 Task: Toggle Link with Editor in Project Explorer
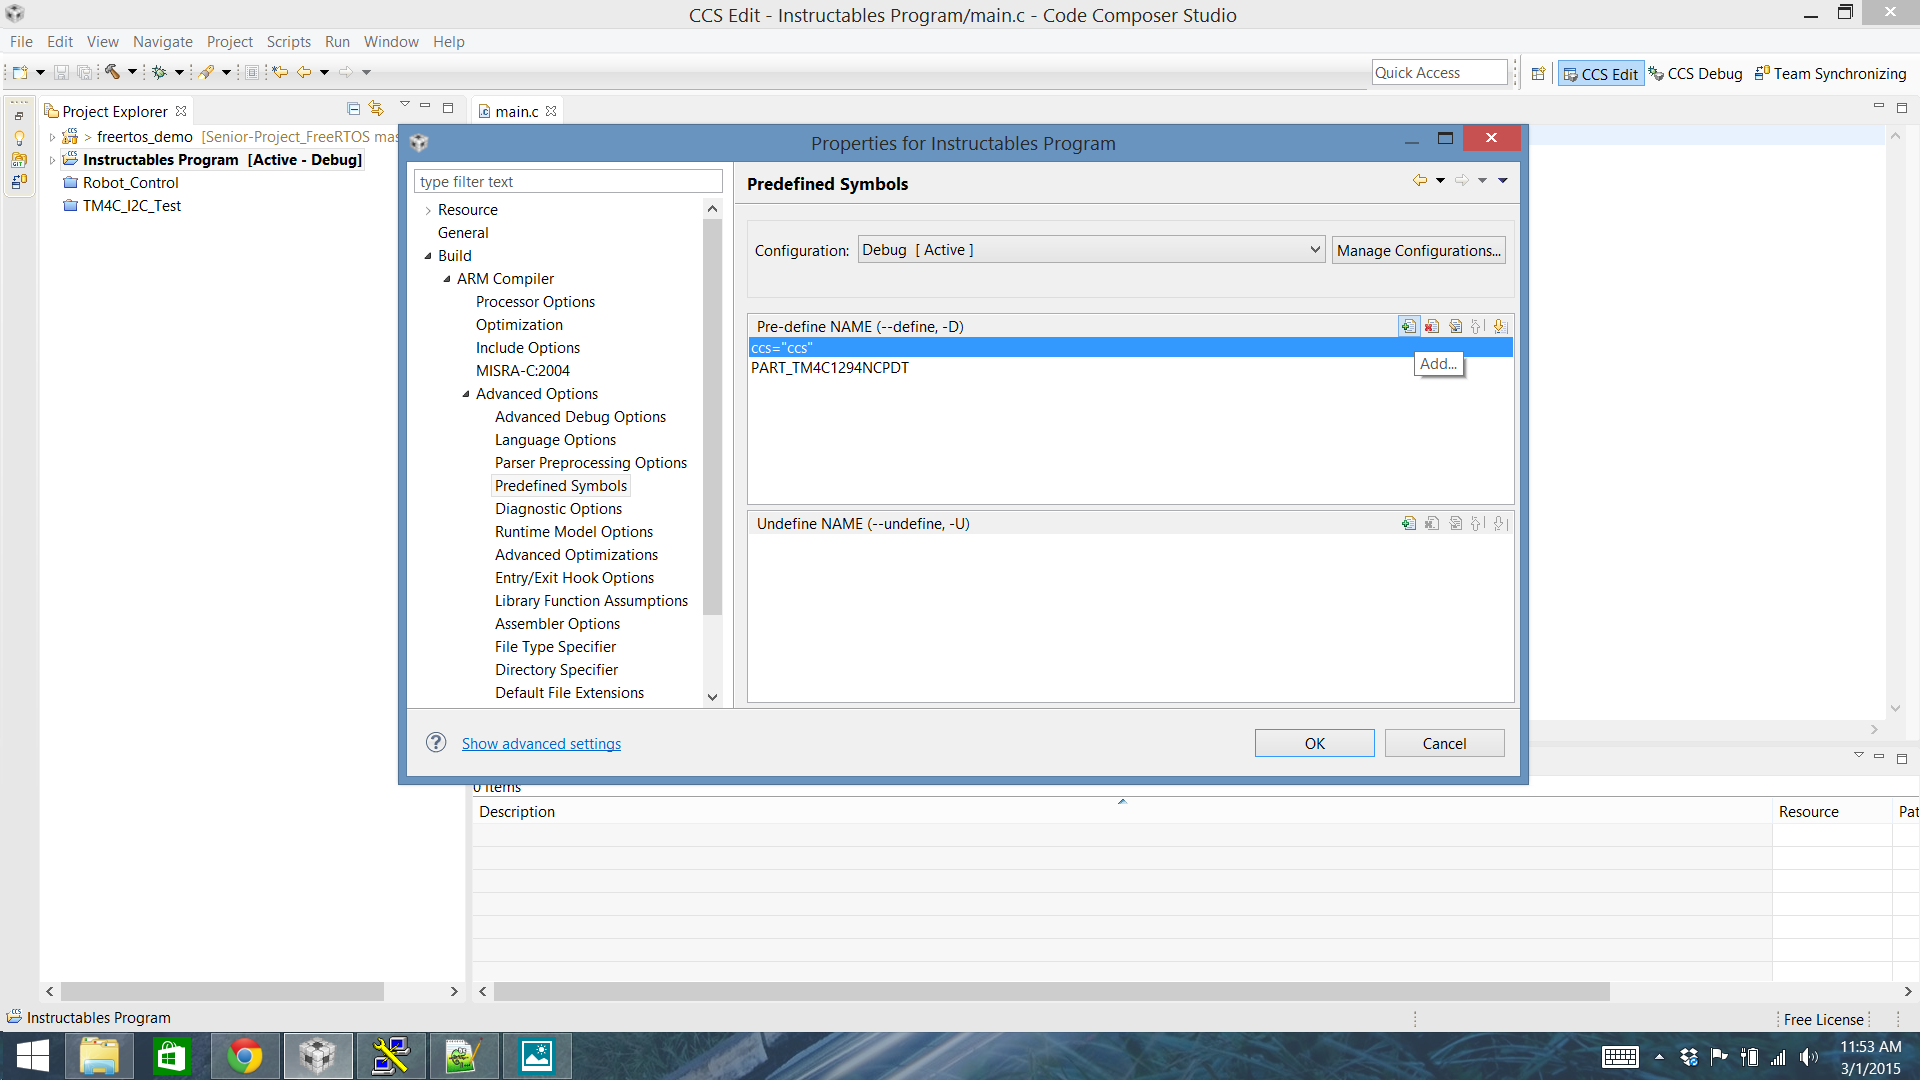[376, 108]
